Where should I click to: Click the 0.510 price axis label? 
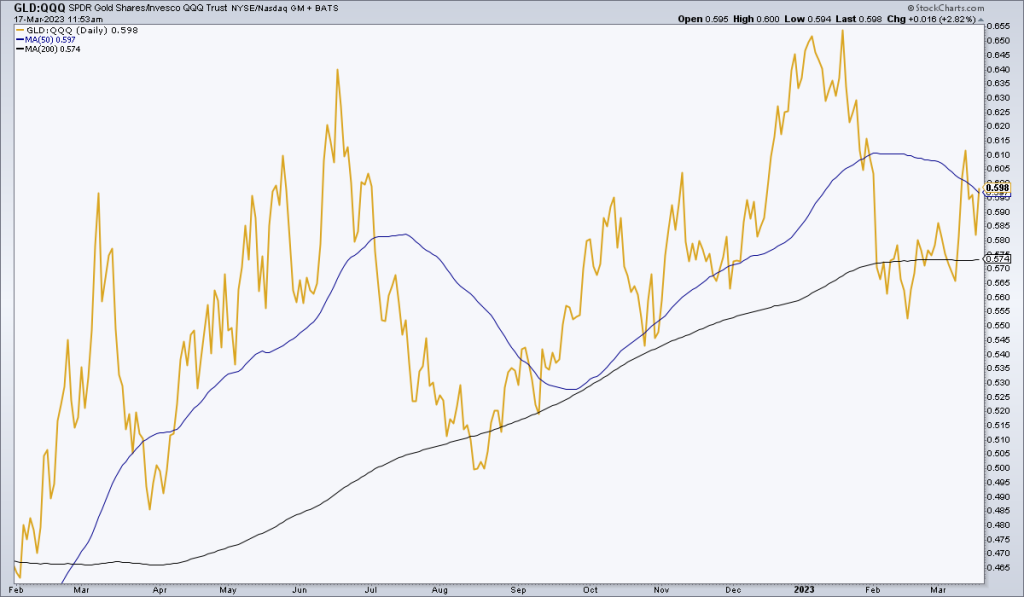(x=1000, y=440)
